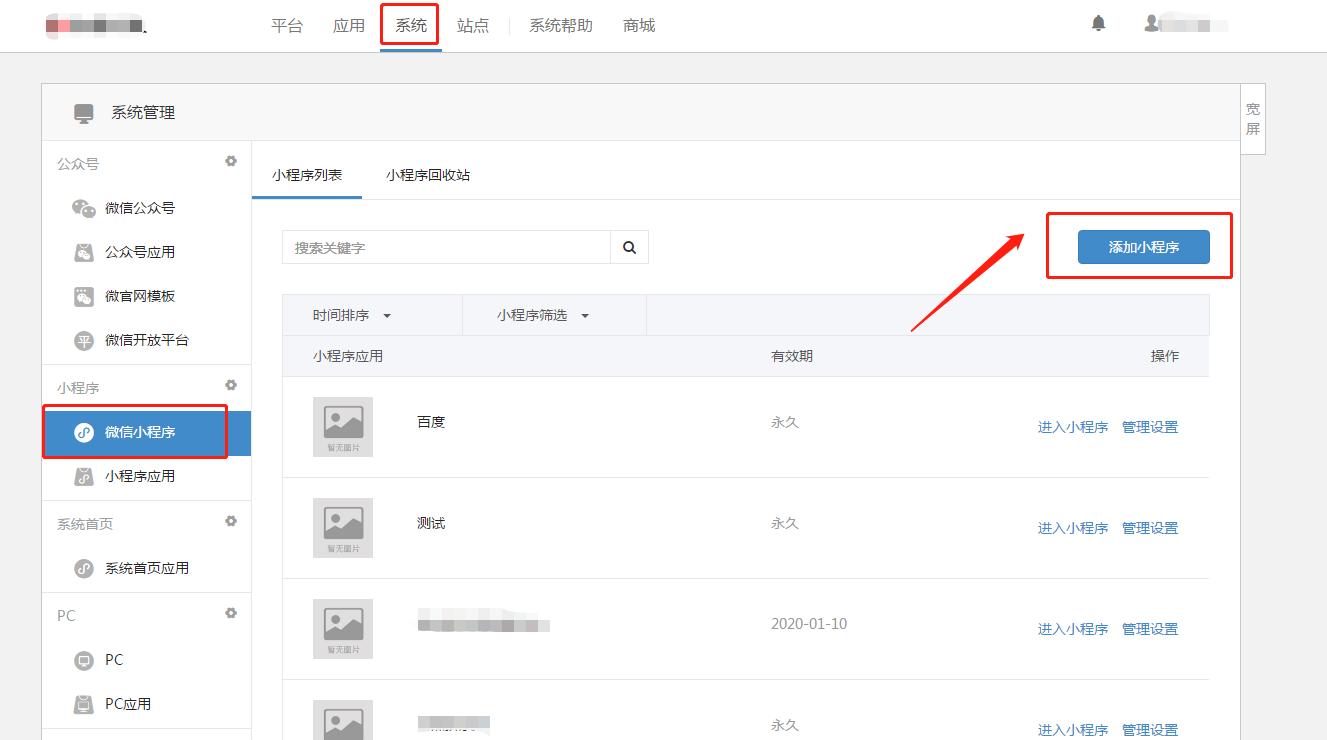Open the 时间排序 sort dropdown
The height and width of the screenshot is (740, 1327).
(349, 314)
